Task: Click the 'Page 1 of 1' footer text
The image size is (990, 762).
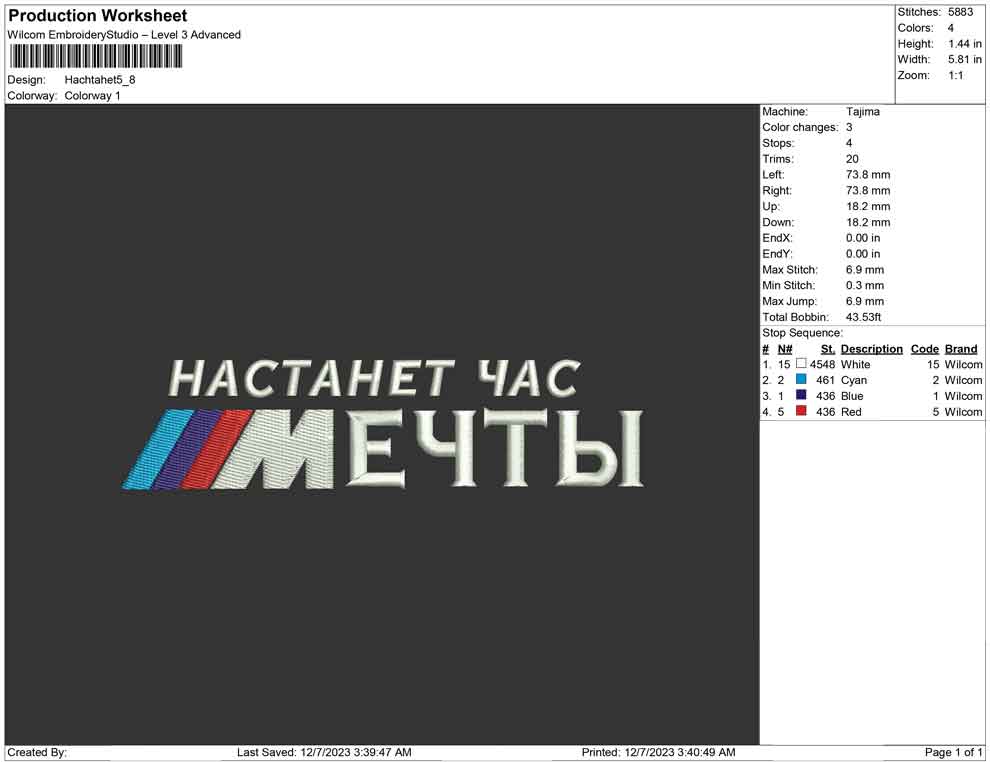Action: (953, 752)
